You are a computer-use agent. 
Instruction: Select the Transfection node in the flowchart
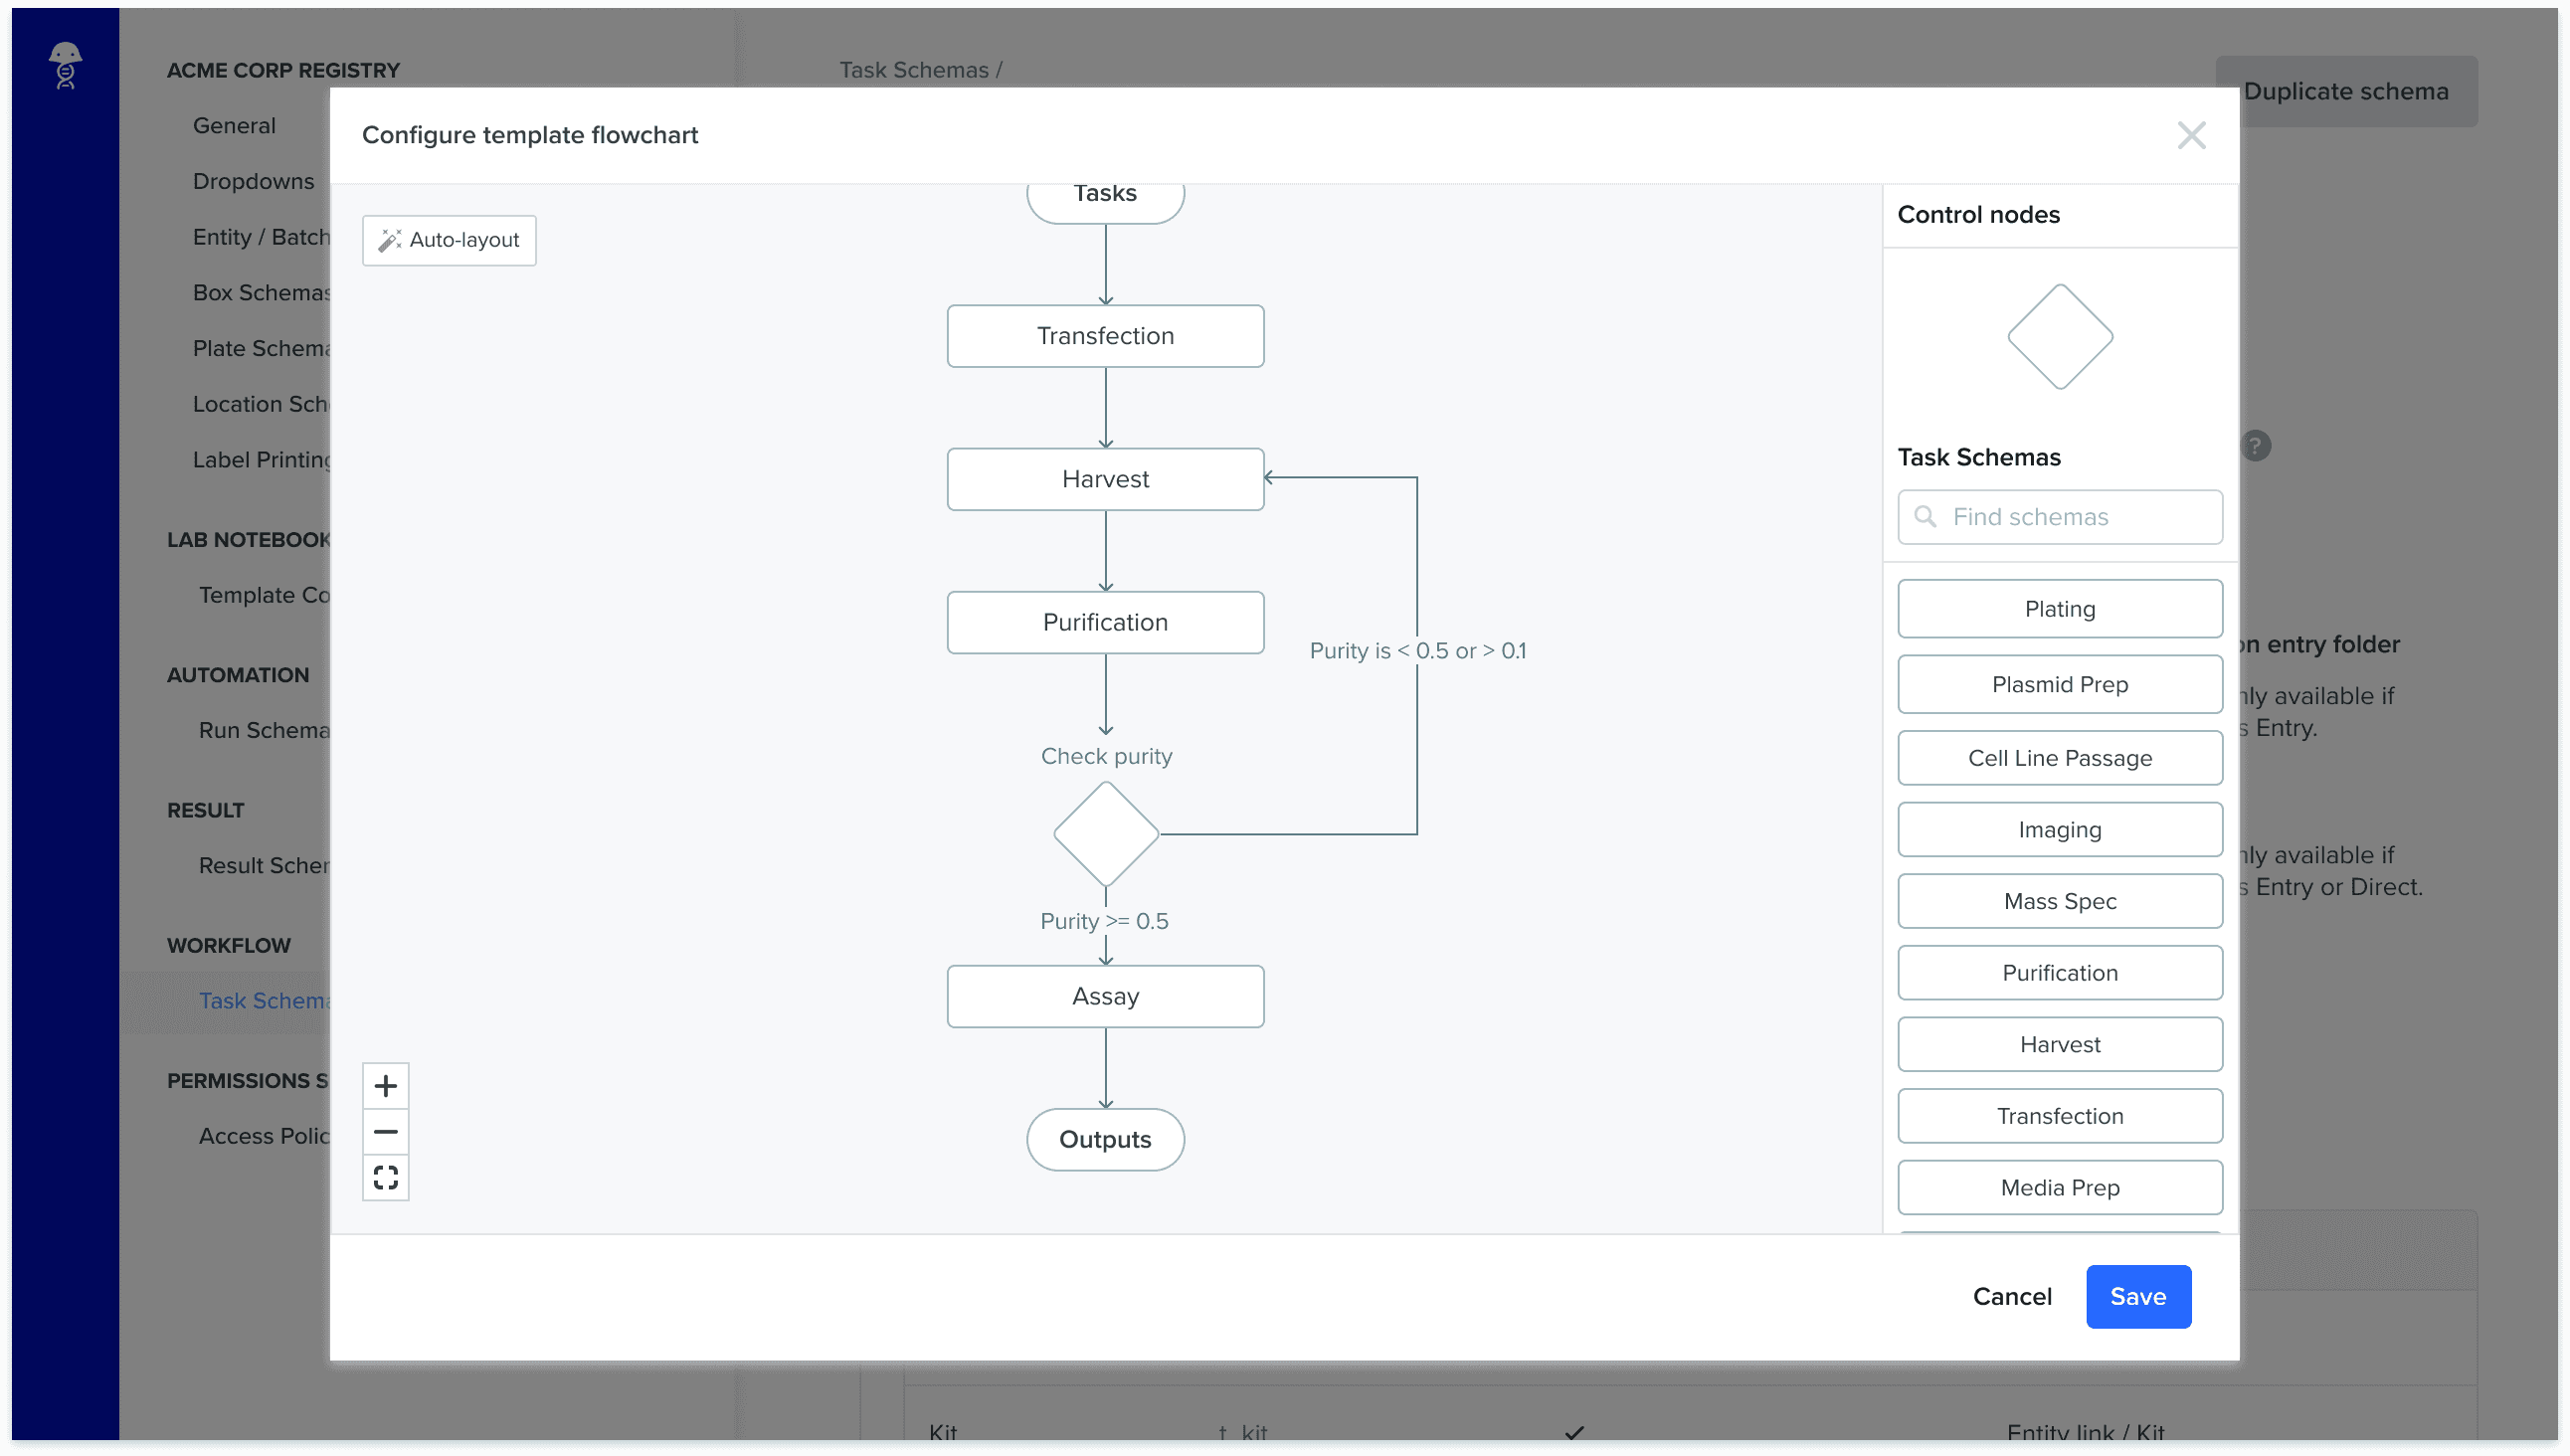pyautogui.click(x=1105, y=336)
